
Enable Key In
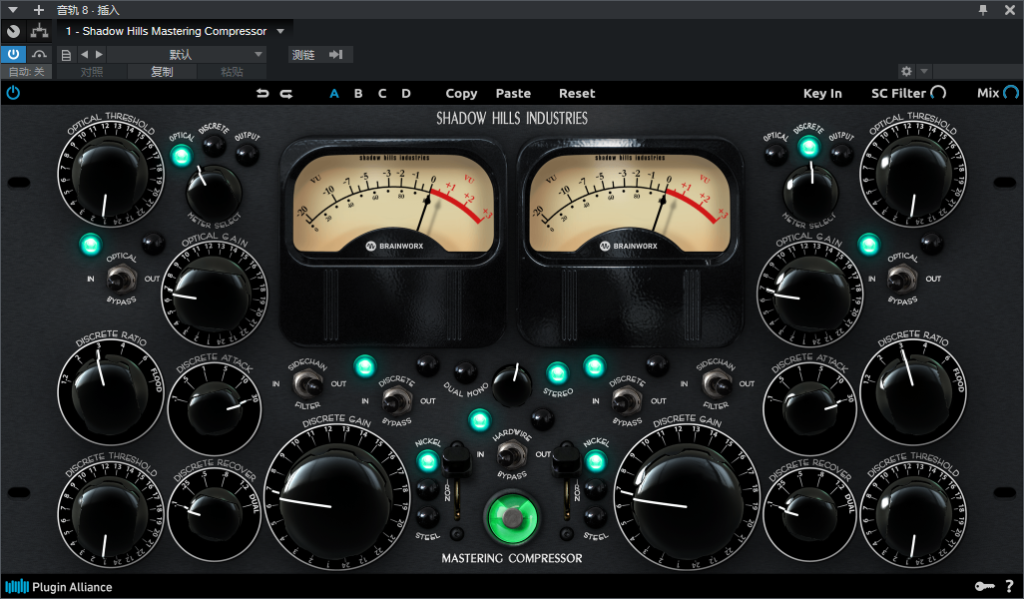pos(822,93)
